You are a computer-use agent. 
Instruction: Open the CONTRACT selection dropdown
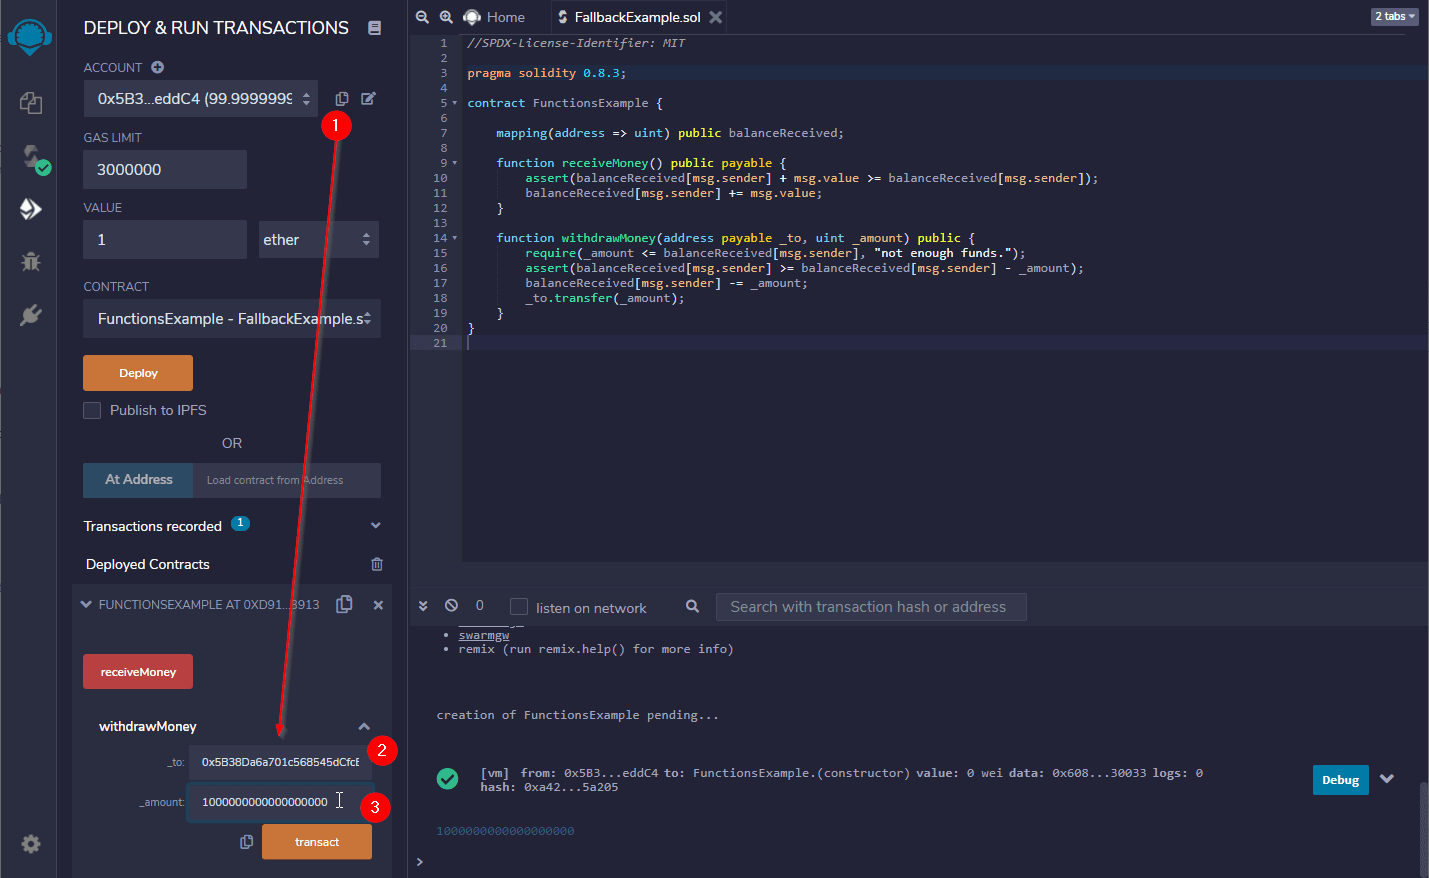point(232,318)
